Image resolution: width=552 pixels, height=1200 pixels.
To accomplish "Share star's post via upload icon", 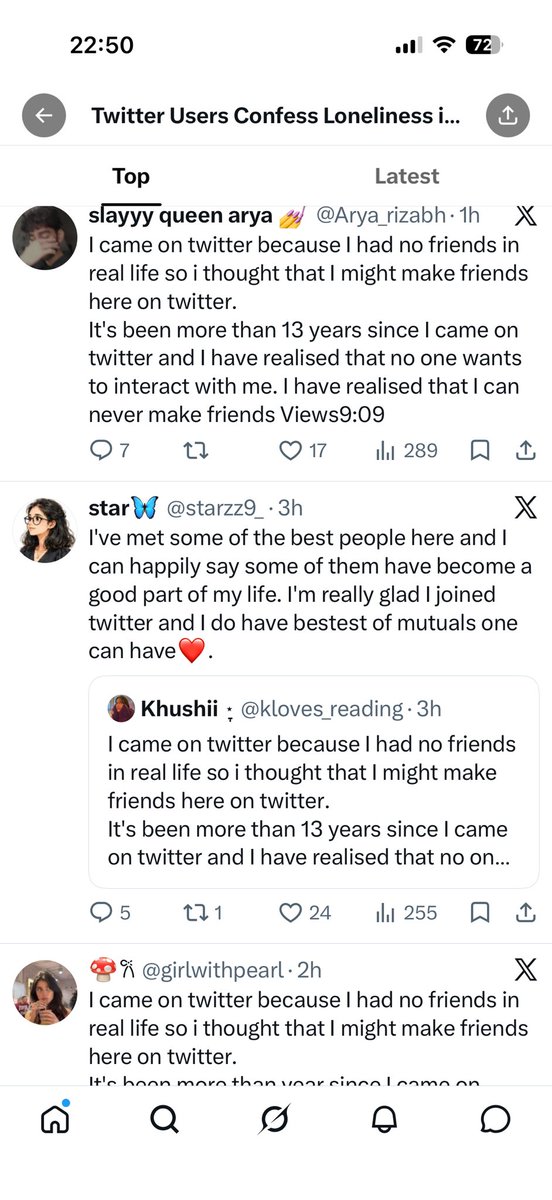I will click(x=525, y=913).
